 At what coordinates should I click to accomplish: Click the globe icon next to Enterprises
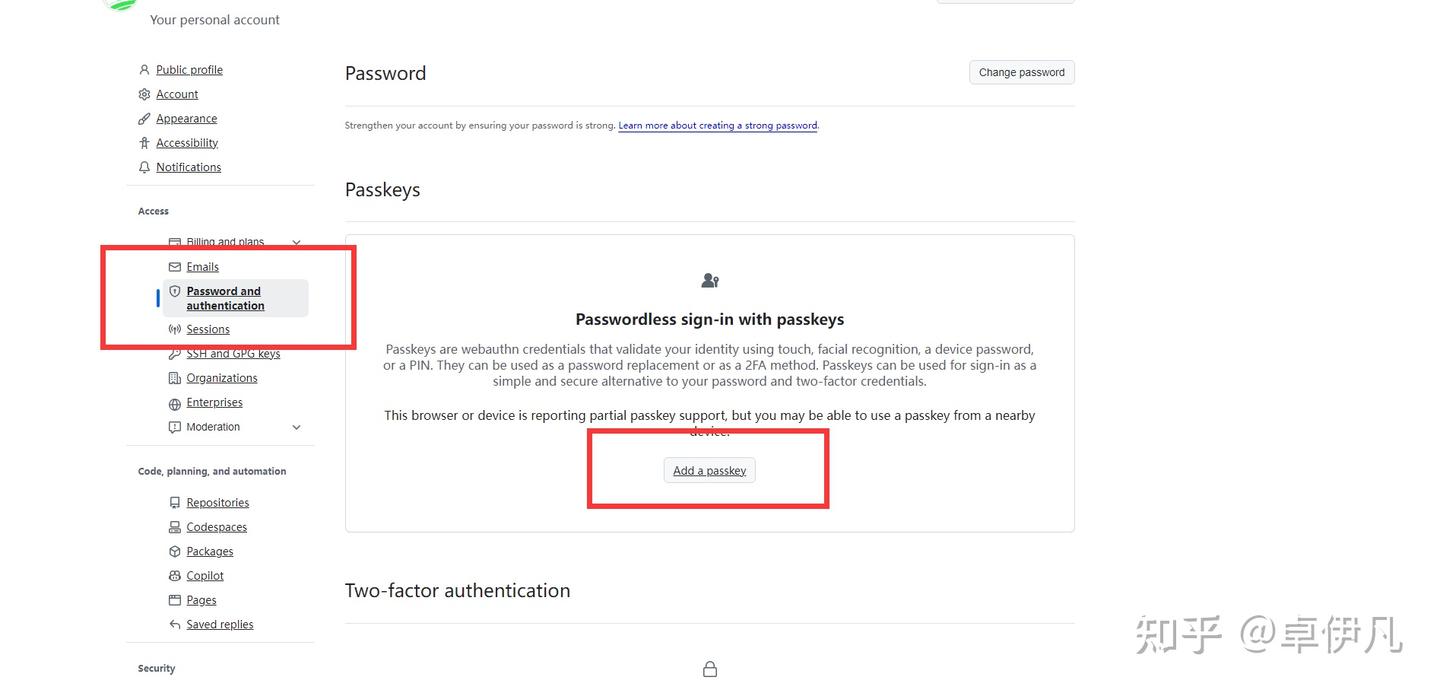click(175, 403)
